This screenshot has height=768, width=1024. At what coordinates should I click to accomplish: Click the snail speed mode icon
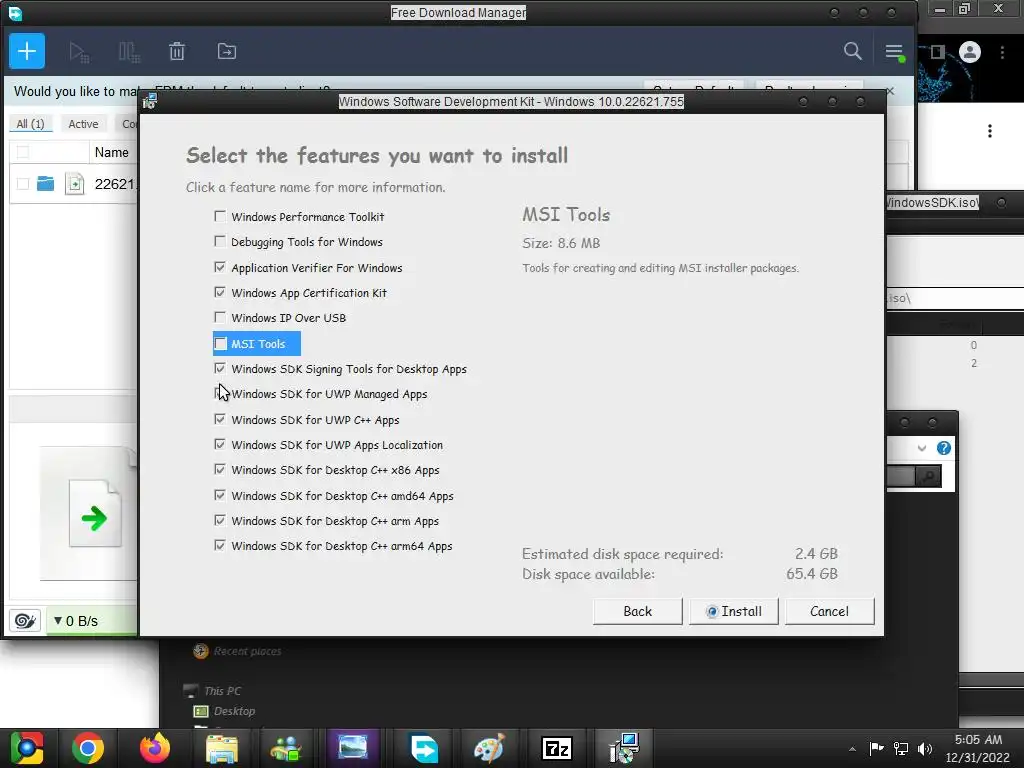coord(25,620)
